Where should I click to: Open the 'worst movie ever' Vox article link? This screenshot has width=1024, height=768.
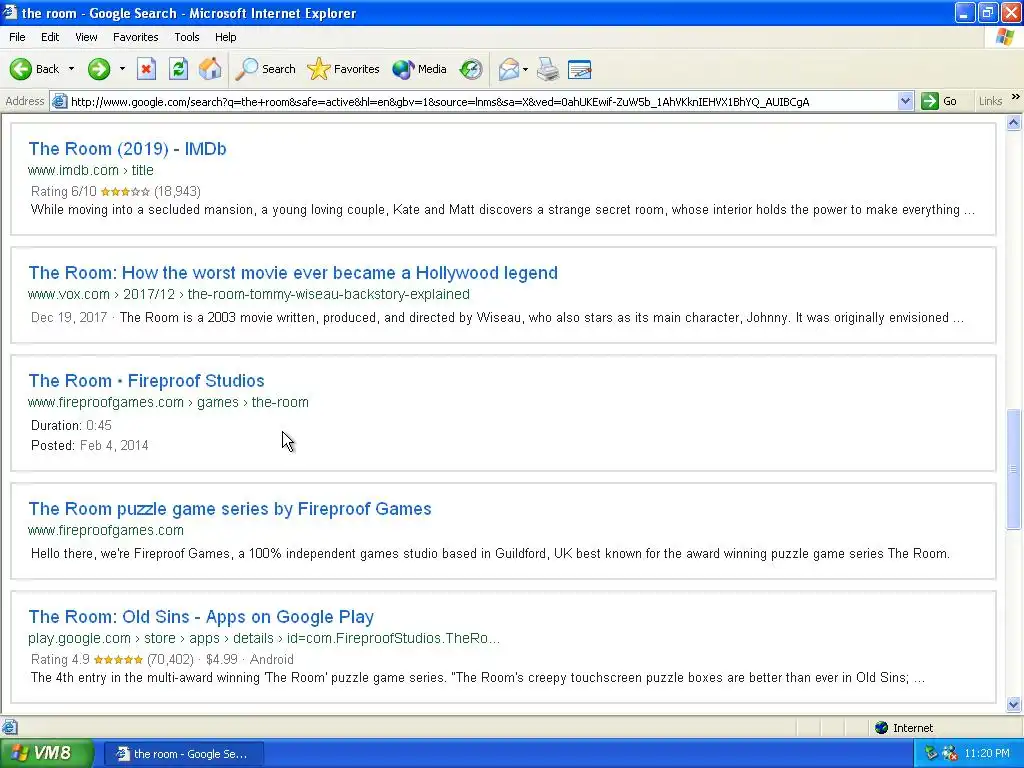[293, 273]
